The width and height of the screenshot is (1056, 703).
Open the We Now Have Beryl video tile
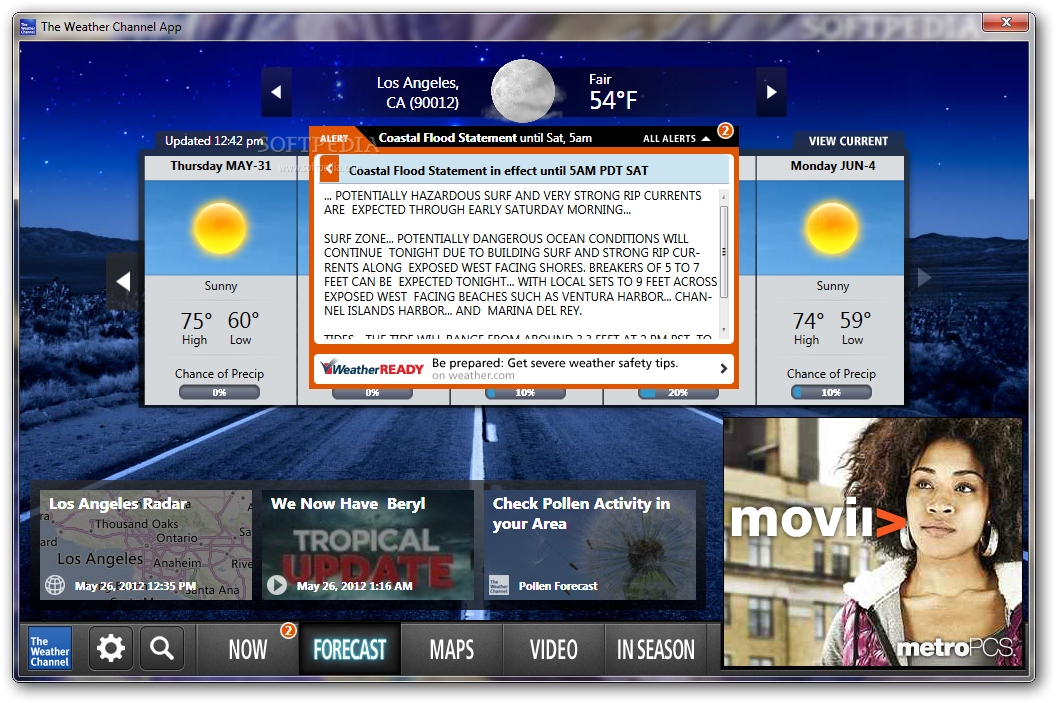(x=368, y=545)
